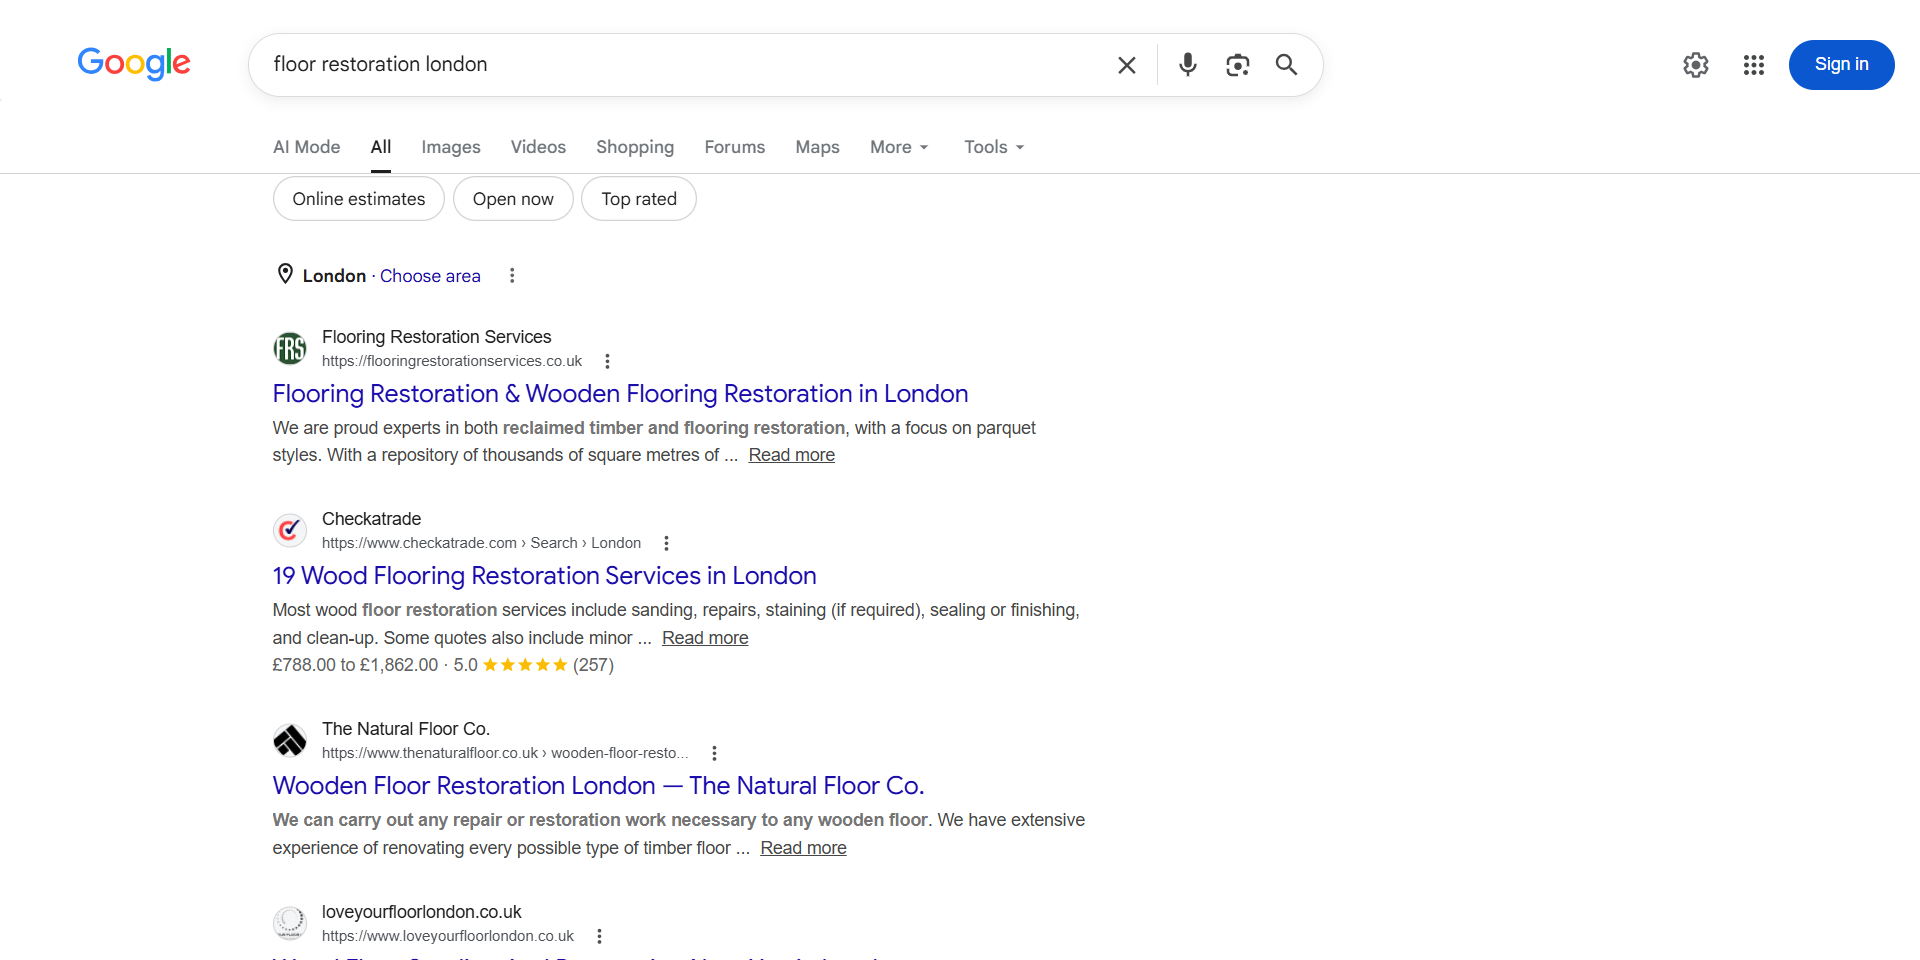This screenshot has width=1920, height=960.
Task: Open the Forums tab
Action: coord(735,147)
